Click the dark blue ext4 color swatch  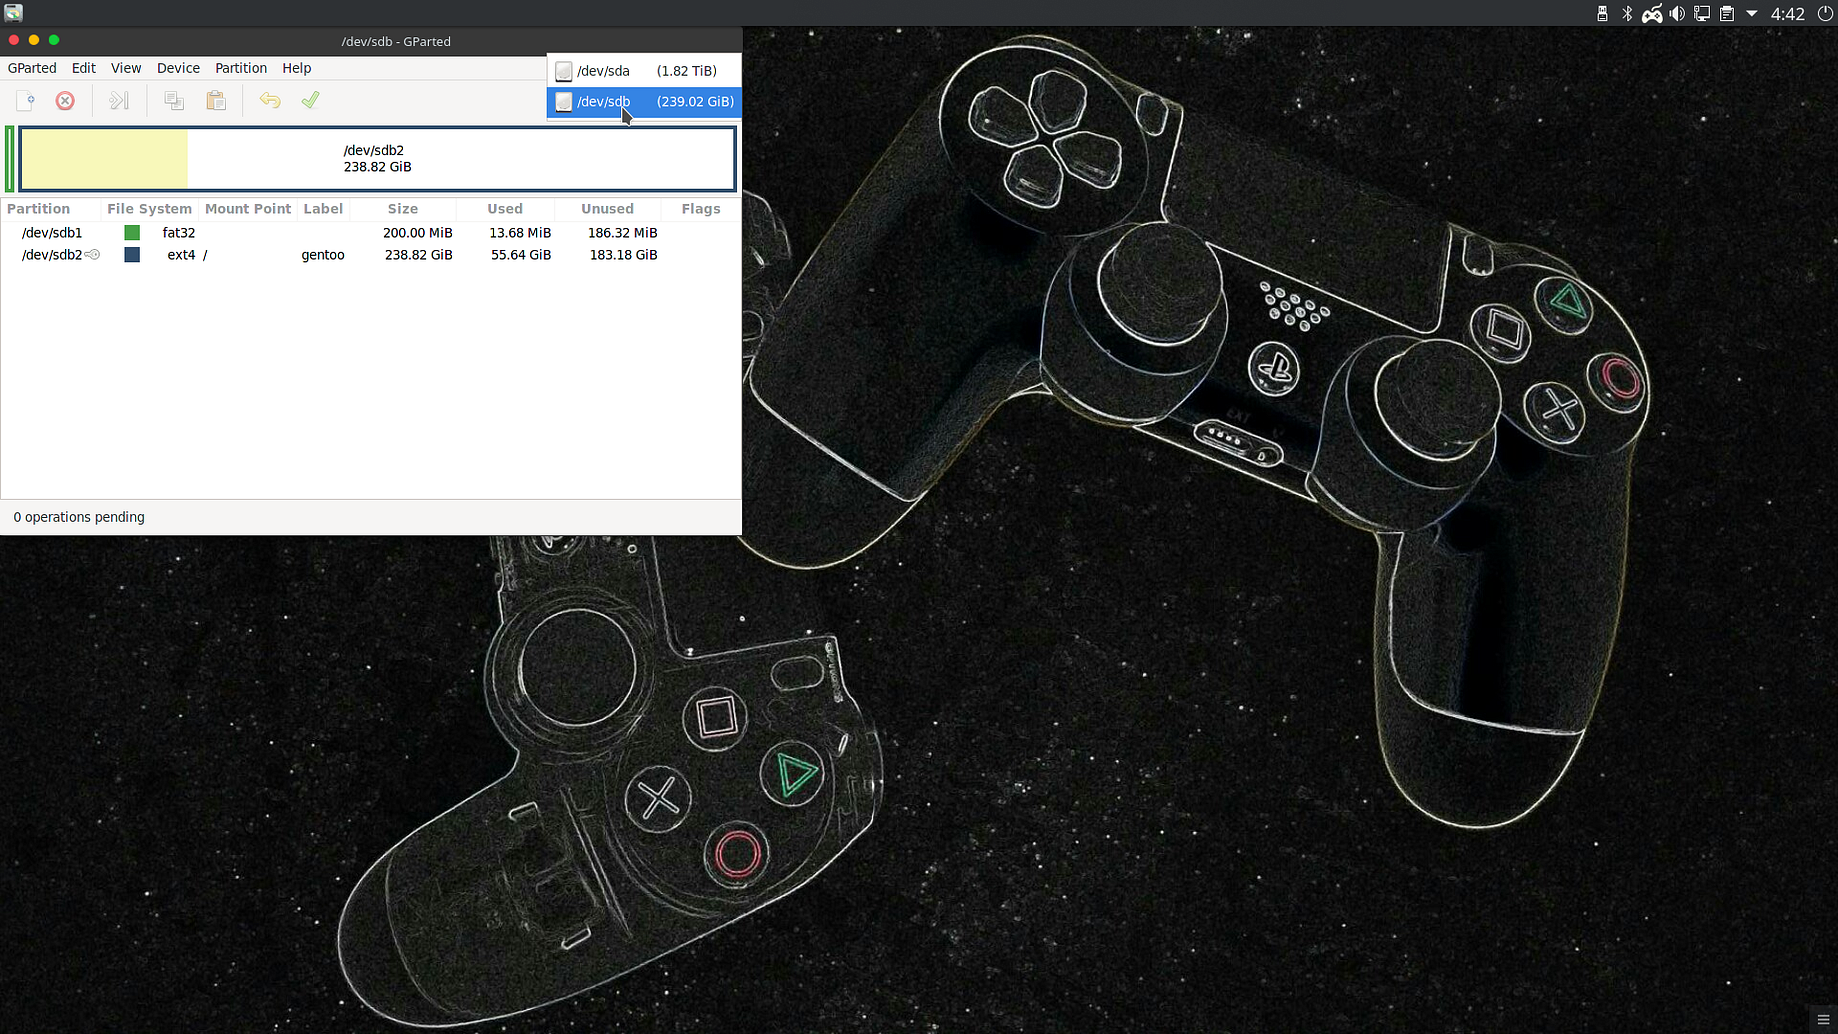coord(132,255)
